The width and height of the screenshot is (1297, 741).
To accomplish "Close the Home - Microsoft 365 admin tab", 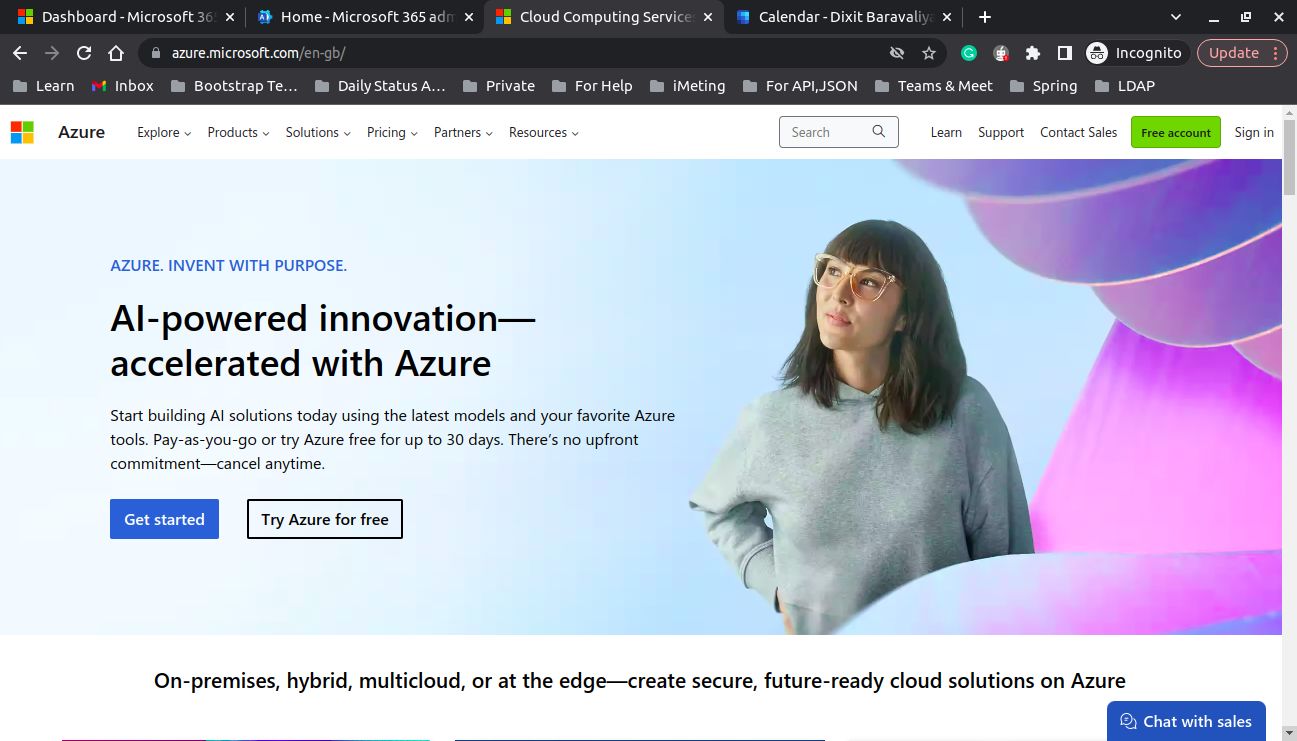I will coord(469,17).
